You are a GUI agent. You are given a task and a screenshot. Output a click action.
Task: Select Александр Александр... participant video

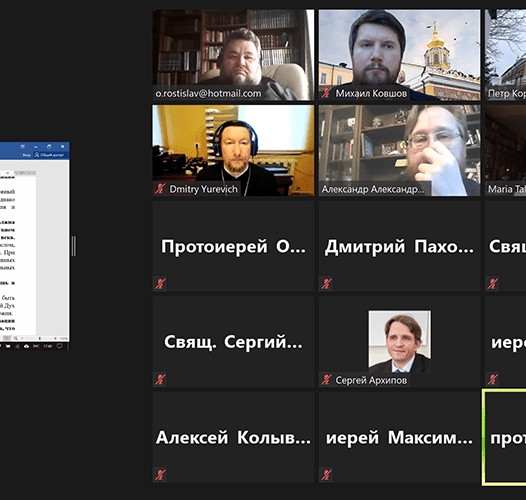click(400, 150)
